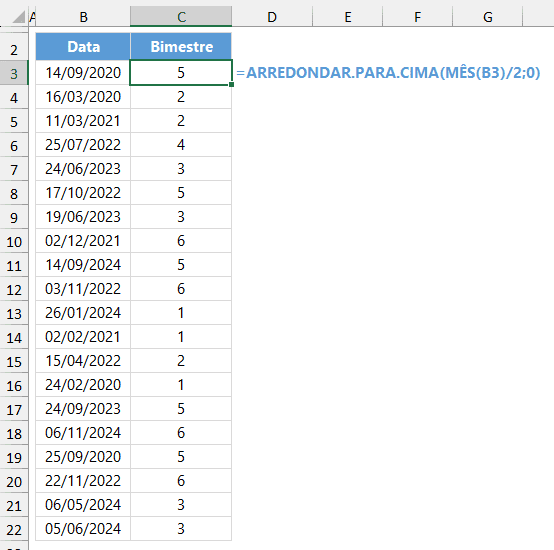The width and height of the screenshot is (554, 550).
Task: Click Bimestre value 6 in row 18
Action: pyautogui.click(x=181, y=433)
